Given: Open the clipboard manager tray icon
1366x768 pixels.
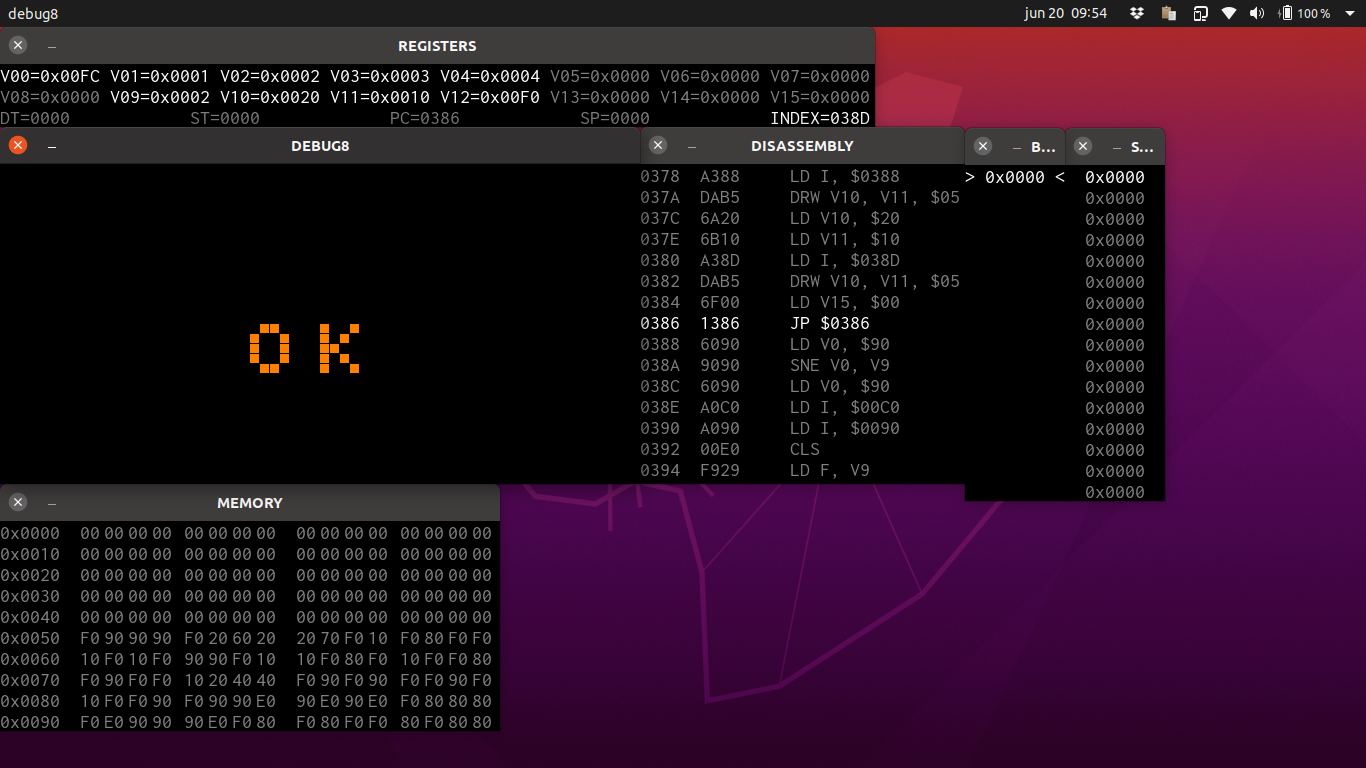Looking at the screenshot, I should click(1168, 14).
